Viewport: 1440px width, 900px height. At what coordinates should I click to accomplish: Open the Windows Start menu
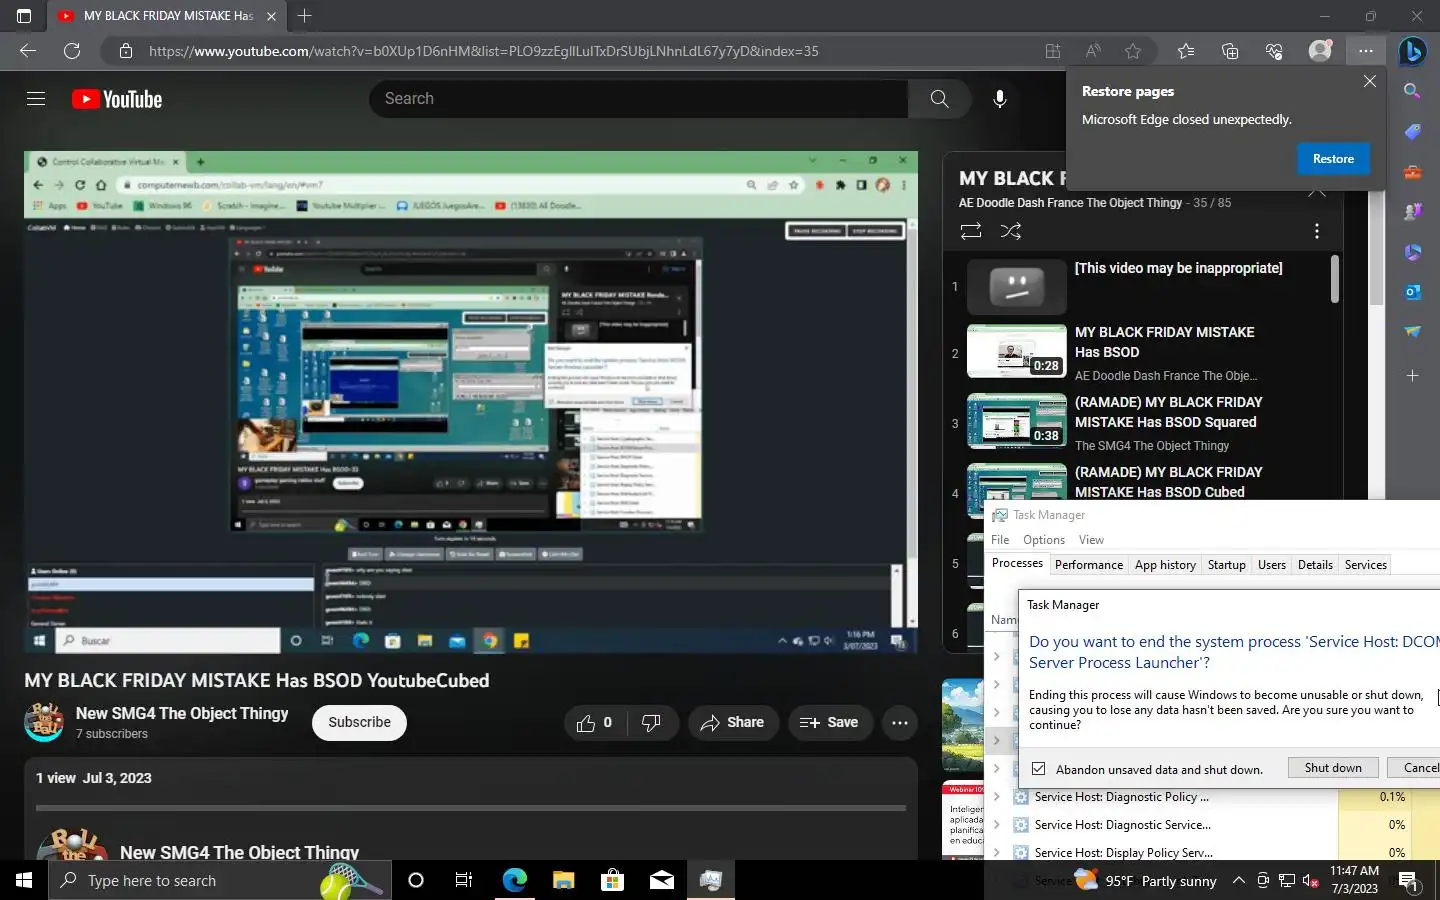click(x=24, y=880)
